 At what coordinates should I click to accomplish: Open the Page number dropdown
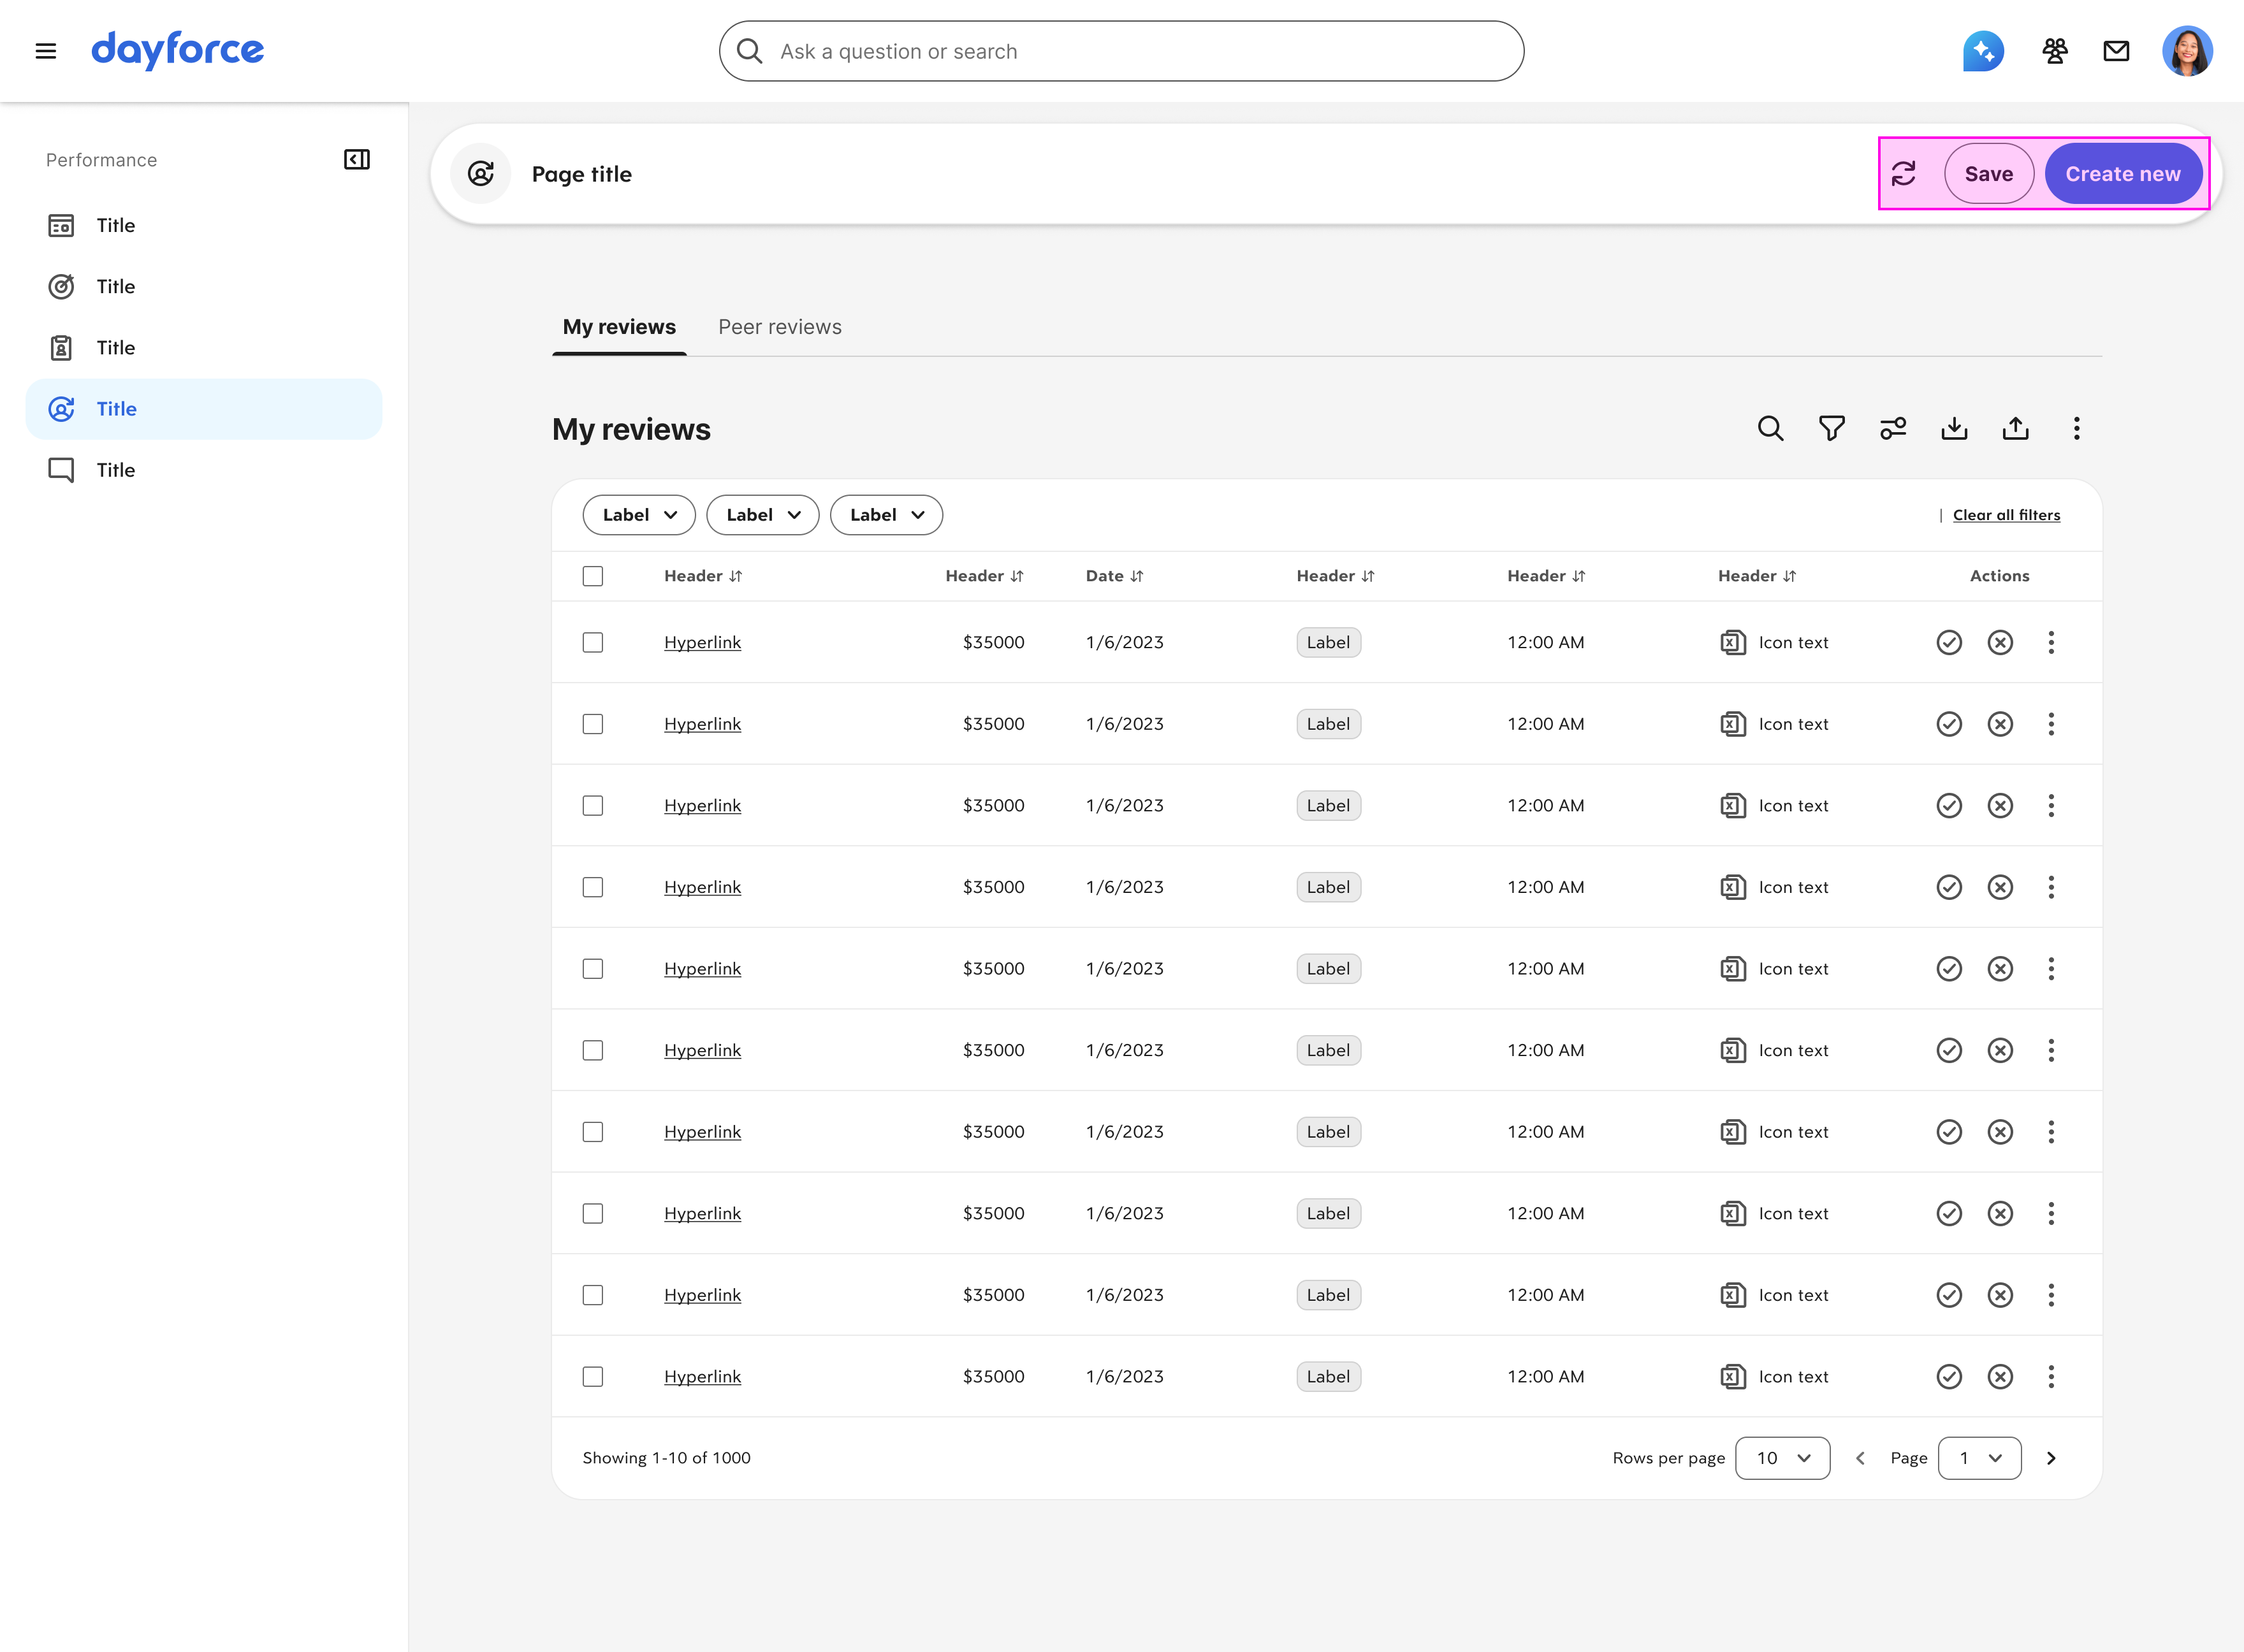click(x=1979, y=1458)
